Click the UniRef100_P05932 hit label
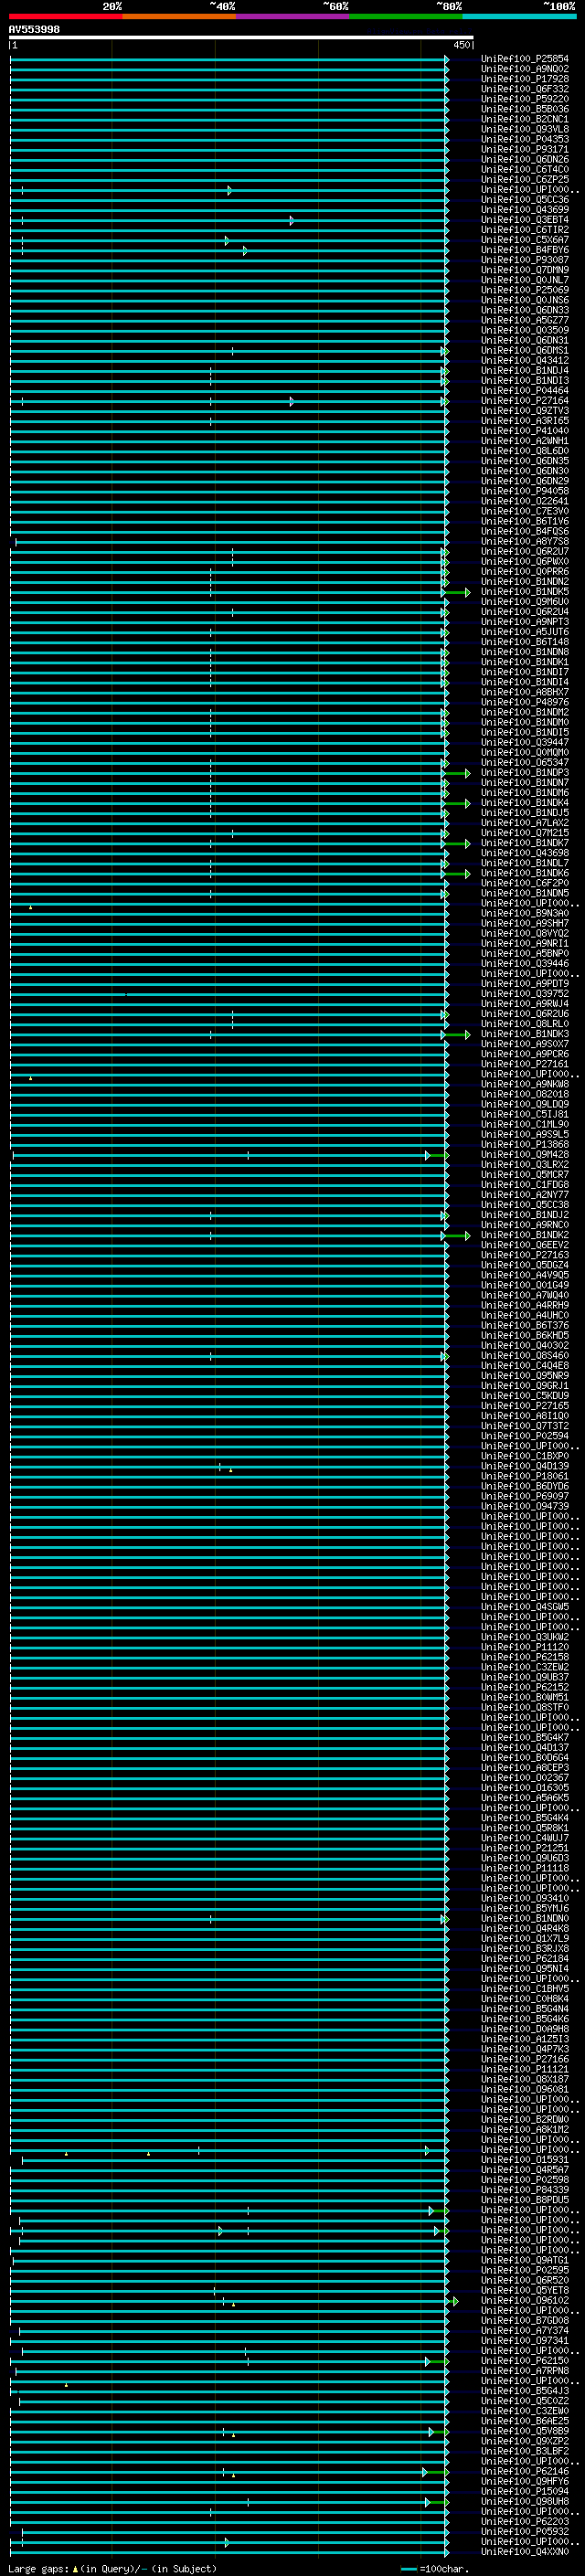 click(525, 2532)
